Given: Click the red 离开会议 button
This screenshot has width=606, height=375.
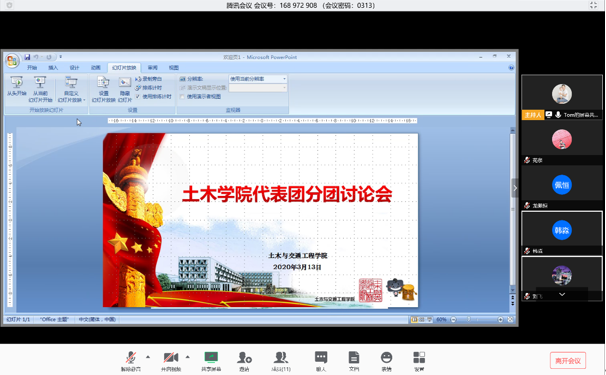Looking at the screenshot, I should click(568, 361).
